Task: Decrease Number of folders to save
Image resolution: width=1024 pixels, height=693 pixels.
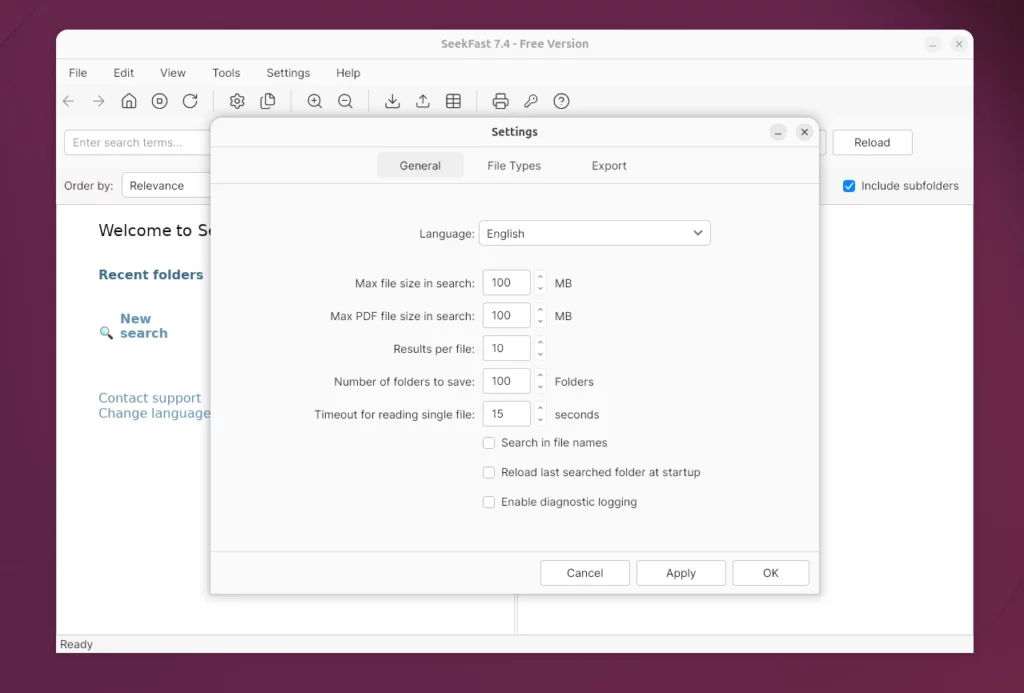Action: tap(540, 387)
